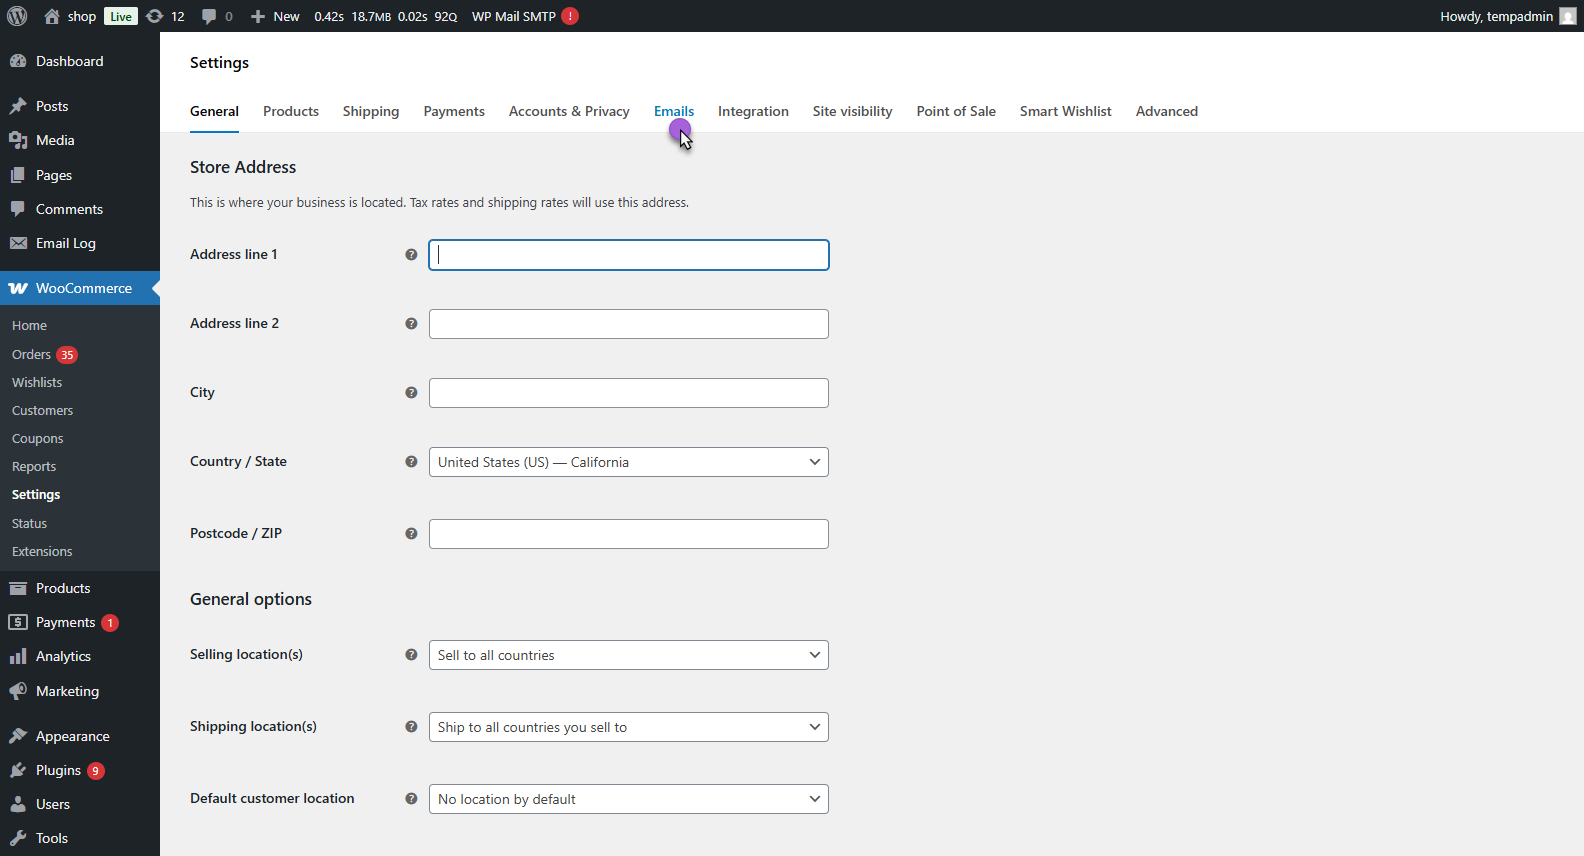The image size is (1584, 856).
Task: Click the New button in admin bar
Action: [x=276, y=16]
